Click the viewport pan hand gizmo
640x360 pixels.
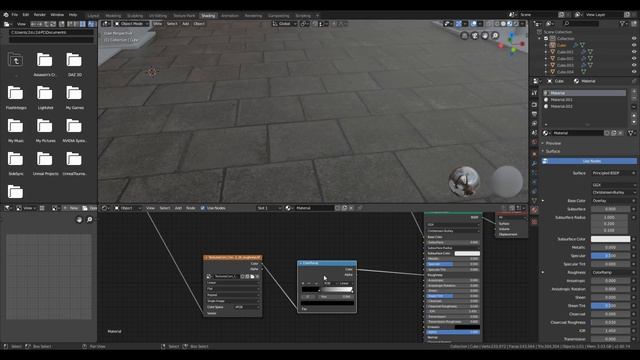[484, 36]
